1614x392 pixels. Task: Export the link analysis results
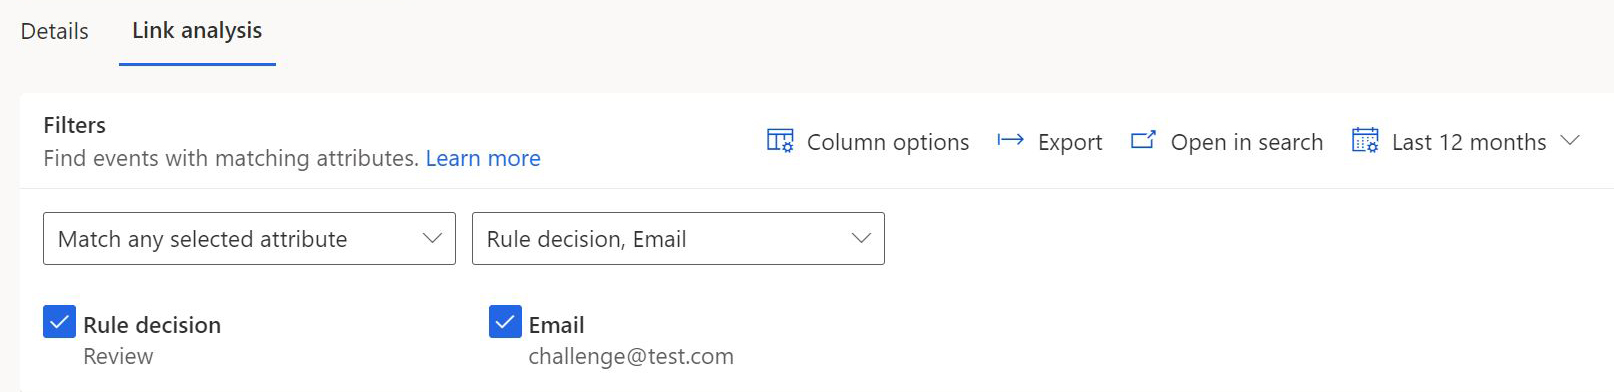(x=1050, y=142)
